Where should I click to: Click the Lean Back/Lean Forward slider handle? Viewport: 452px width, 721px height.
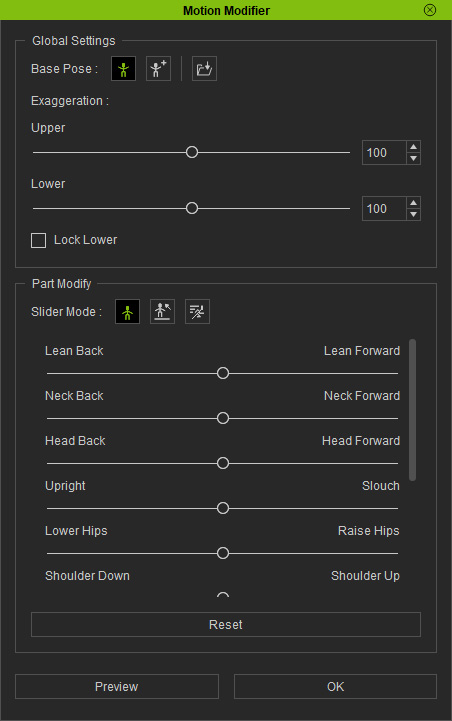[223, 373]
